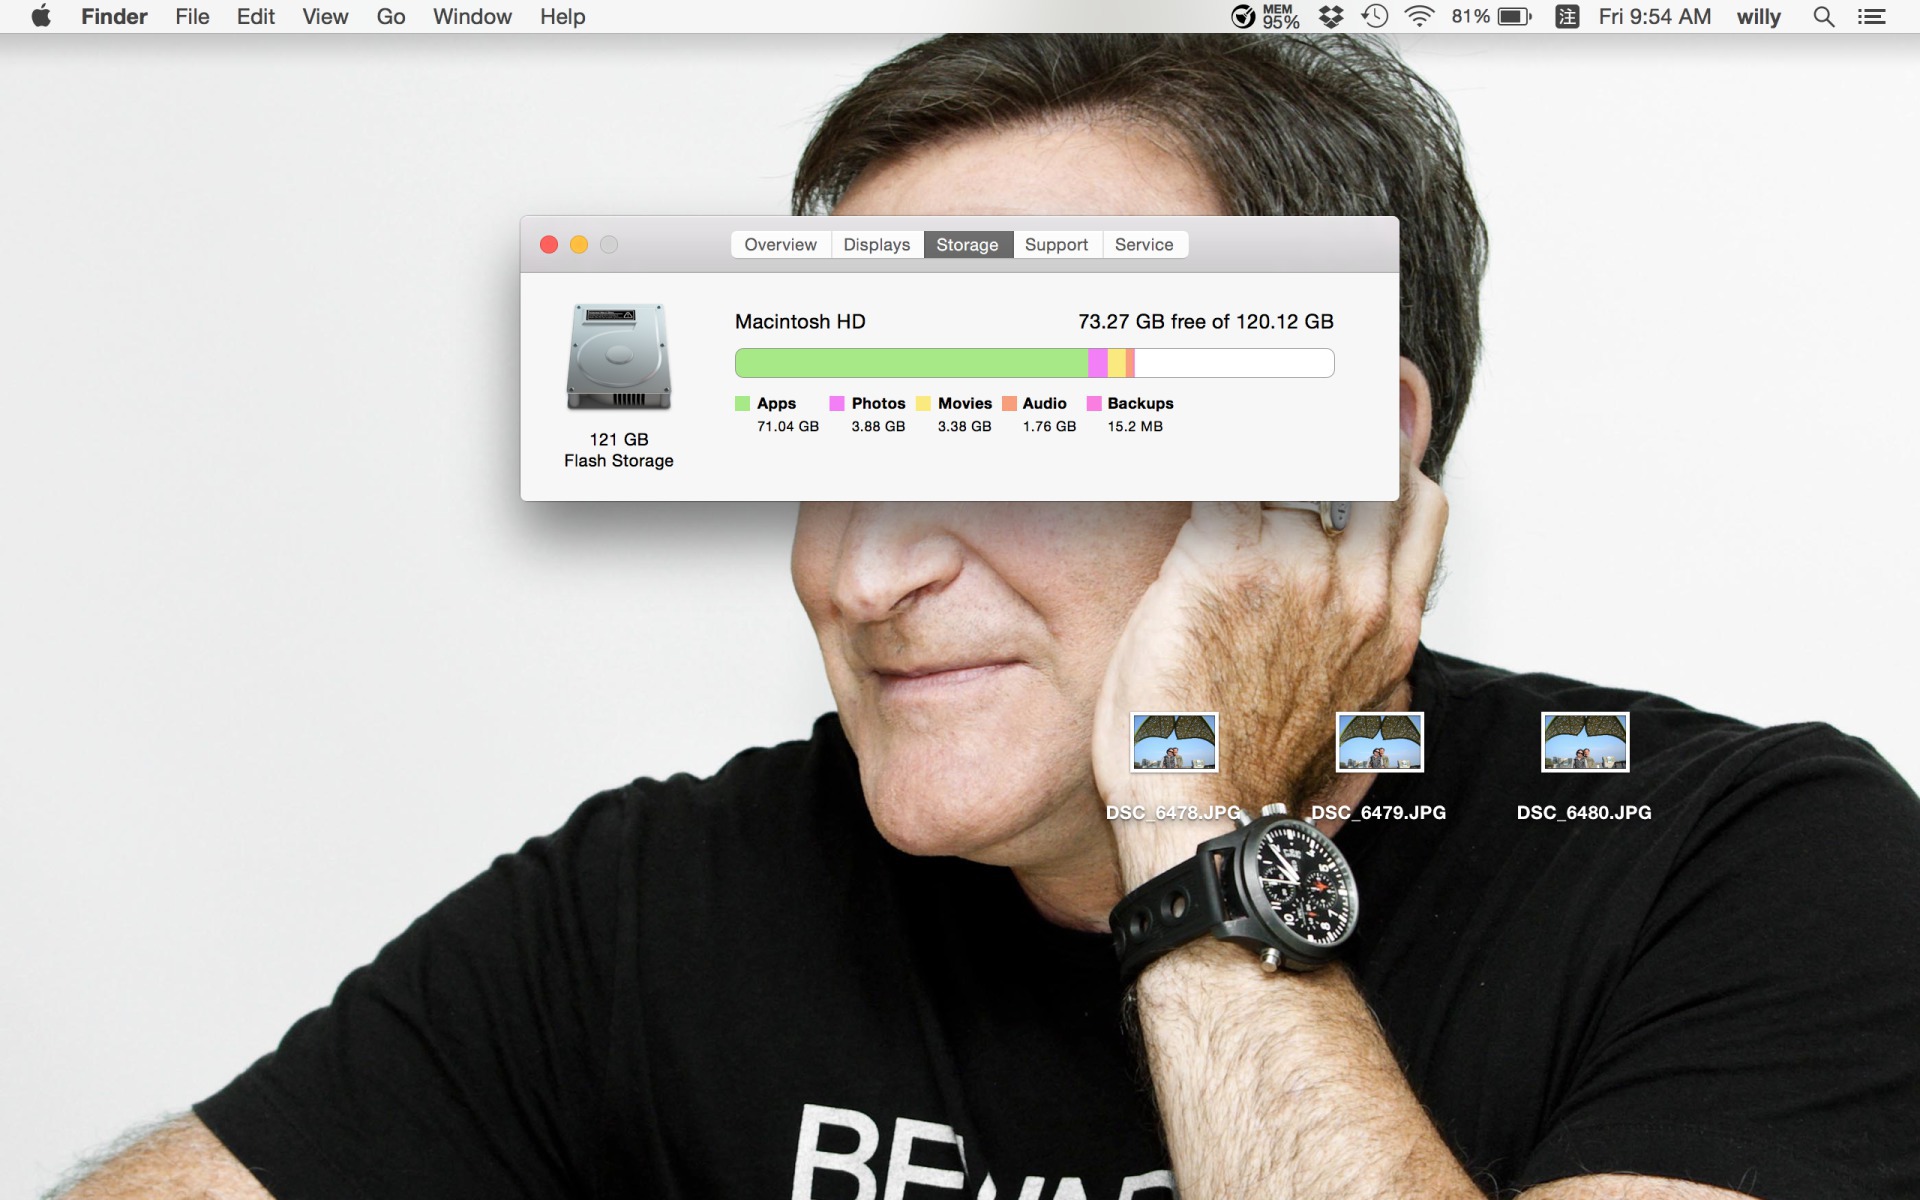The height and width of the screenshot is (1200, 1920).
Task: Click the Macintosh HD volume name
Action: coord(800,322)
